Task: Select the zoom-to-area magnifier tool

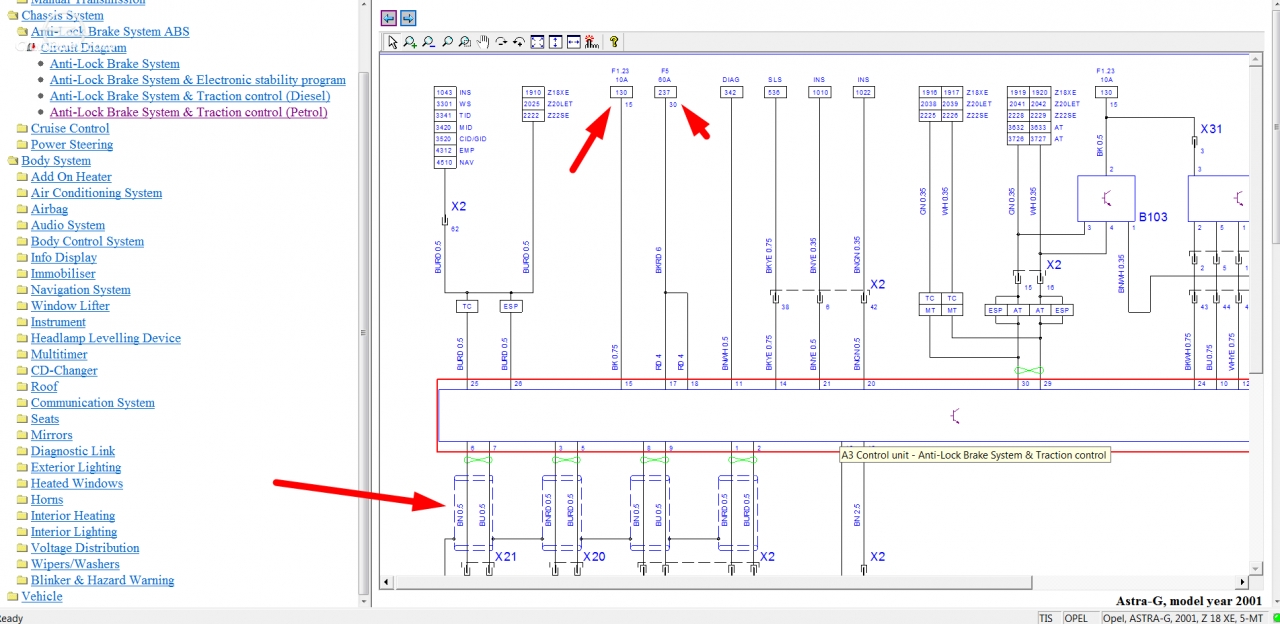Action: pyautogui.click(x=465, y=42)
